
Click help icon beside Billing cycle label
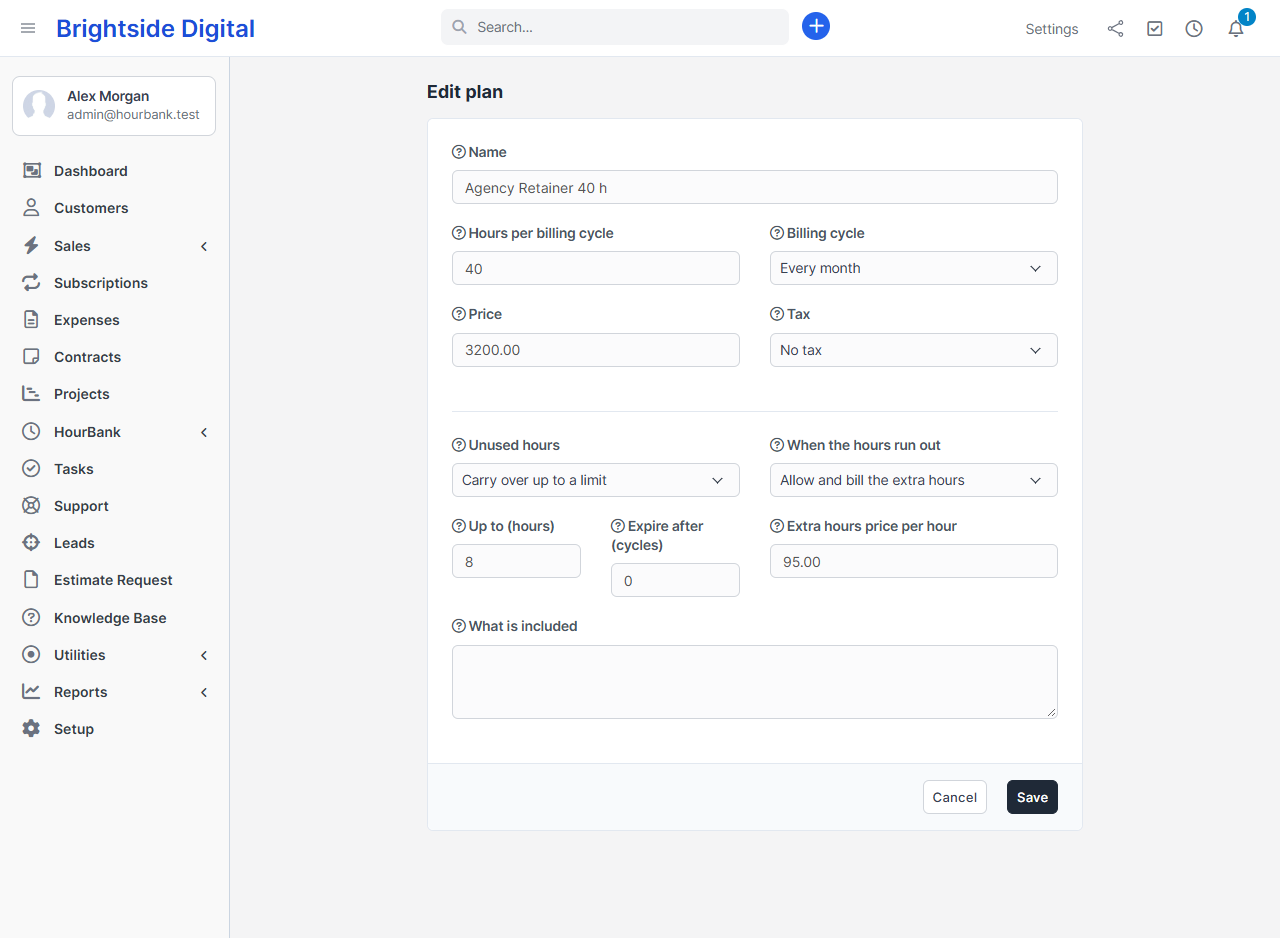pyautogui.click(x=777, y=233)
